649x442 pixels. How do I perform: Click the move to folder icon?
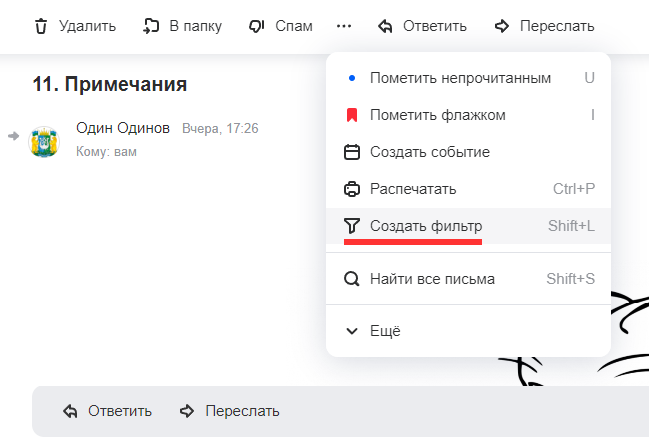pyautogui.click(x=152, y=26)
